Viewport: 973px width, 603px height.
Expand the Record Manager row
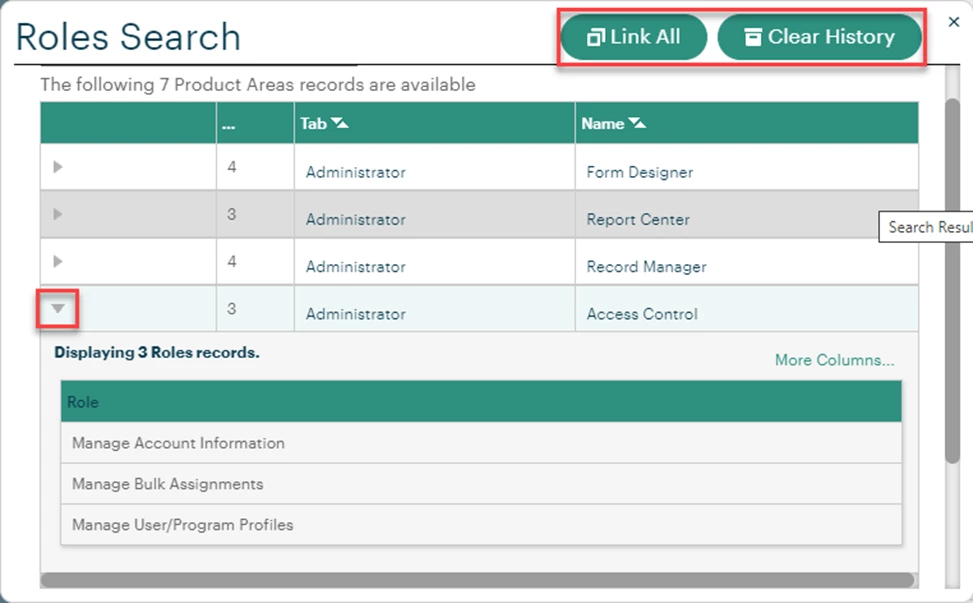pyautogui.click(x=58, y=261)
